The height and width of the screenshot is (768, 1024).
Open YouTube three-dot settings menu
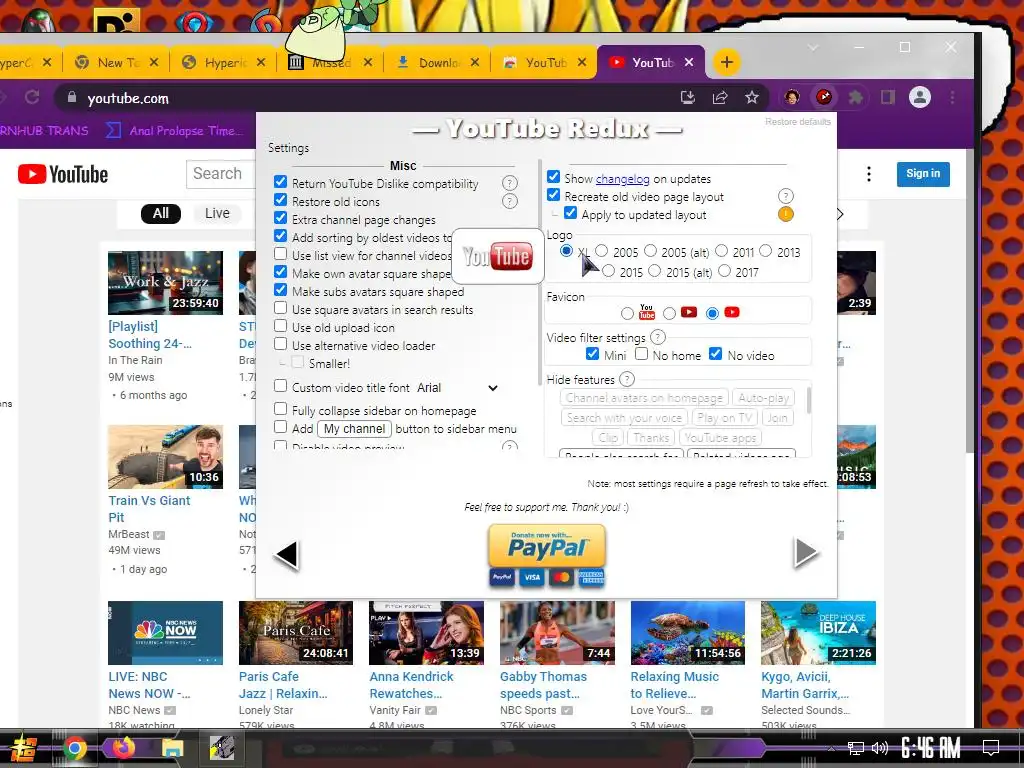pyautogui.click(x=869, y=174)
